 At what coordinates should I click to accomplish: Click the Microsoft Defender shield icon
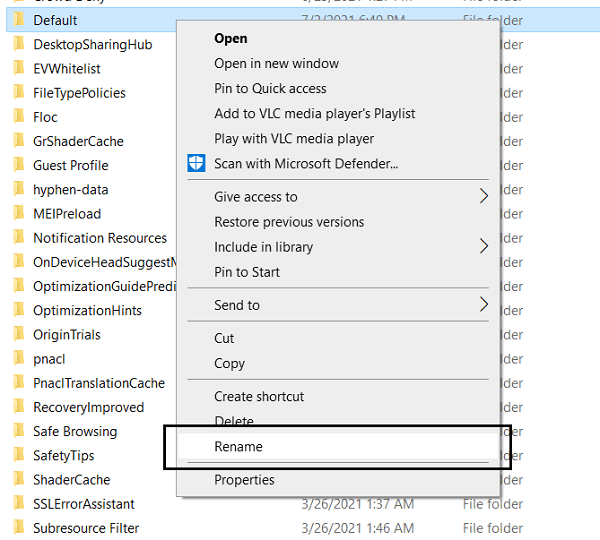tap(196, 163)
